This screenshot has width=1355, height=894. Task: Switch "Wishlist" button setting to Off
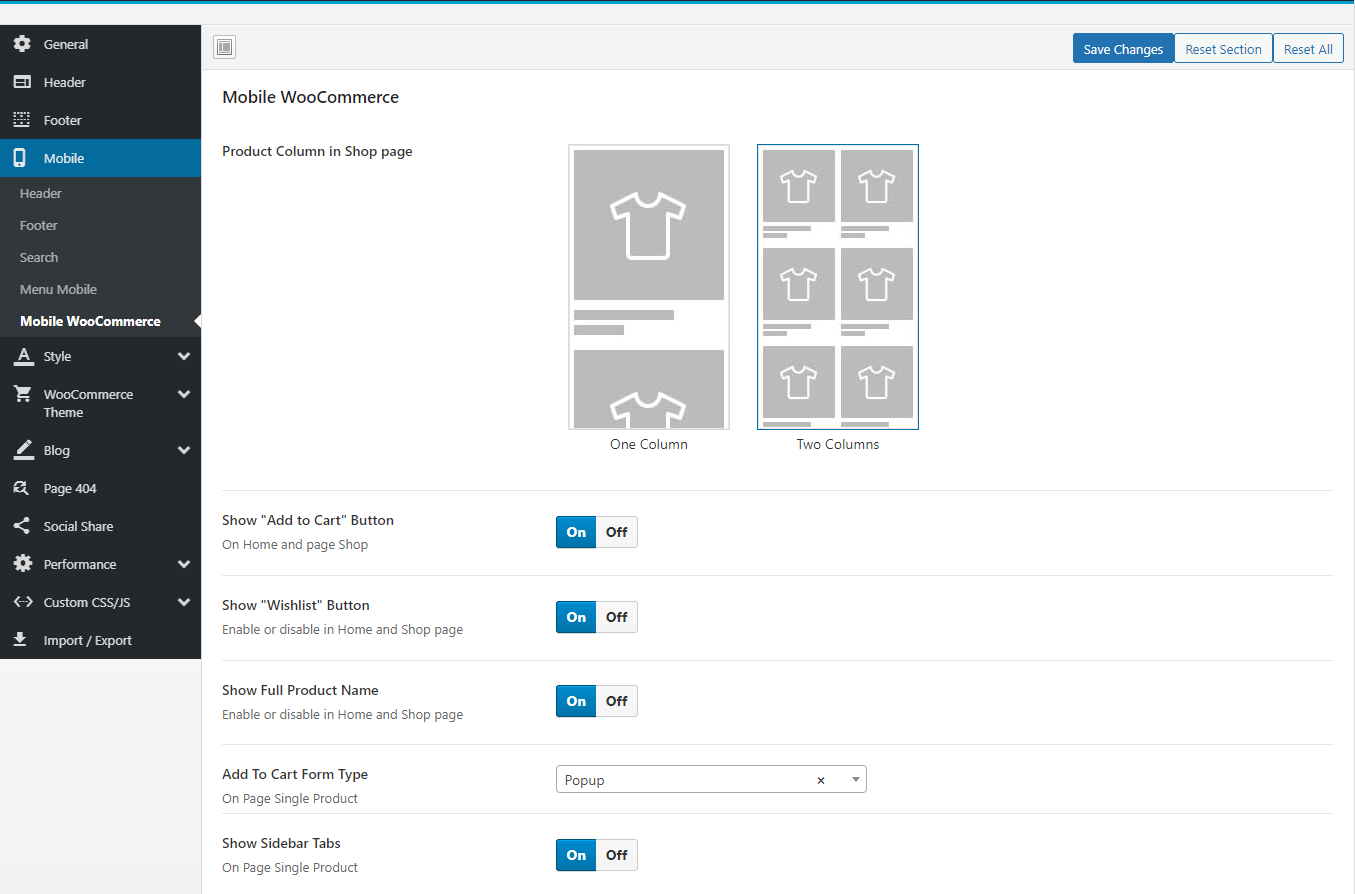(616, 617)
